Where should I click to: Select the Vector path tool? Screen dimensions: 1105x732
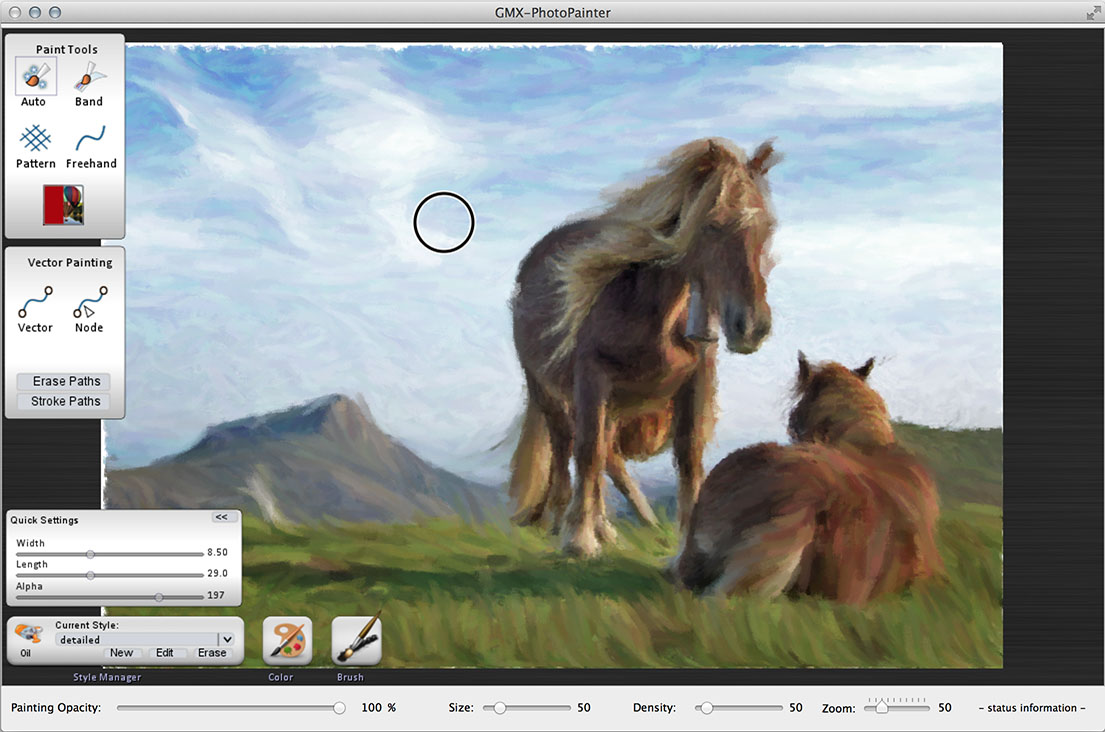[x=35, y=303]
